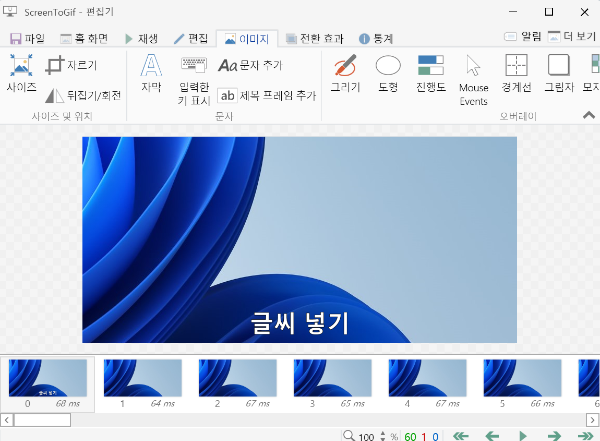Screen dimensions: 600x441
Task: Jump to the first frame
Action: click(x=460, y=436)
